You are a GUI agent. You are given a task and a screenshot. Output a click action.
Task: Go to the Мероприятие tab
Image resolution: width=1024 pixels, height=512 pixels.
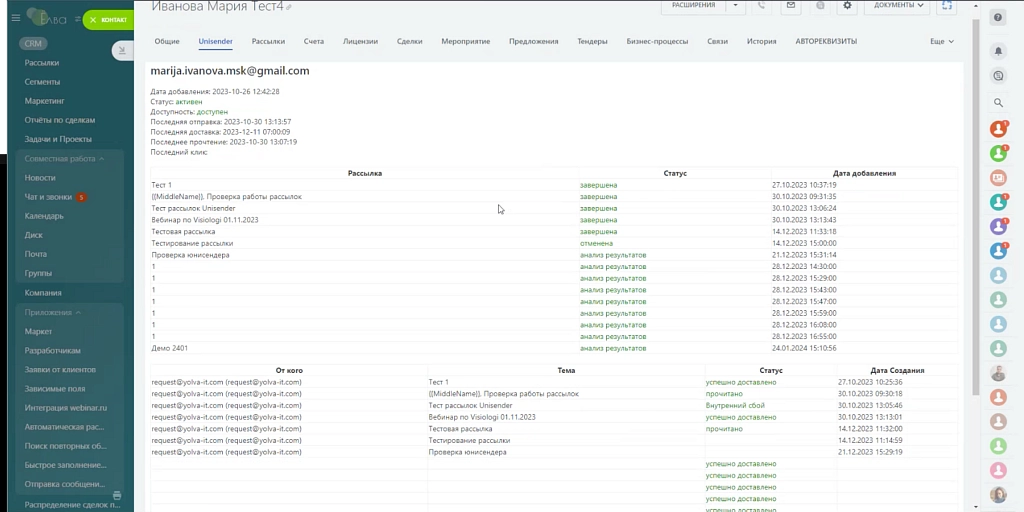click(x=466, y=41)
